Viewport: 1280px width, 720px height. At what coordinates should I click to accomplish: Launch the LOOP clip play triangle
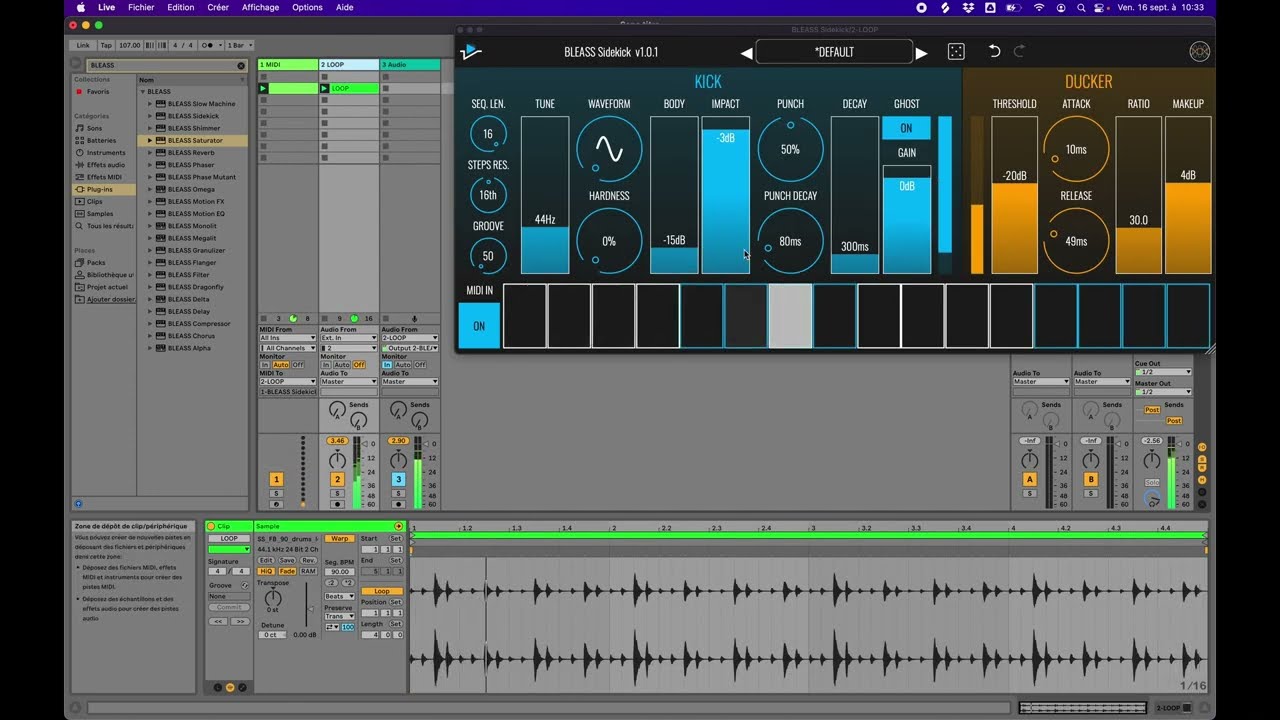(324, 89)
